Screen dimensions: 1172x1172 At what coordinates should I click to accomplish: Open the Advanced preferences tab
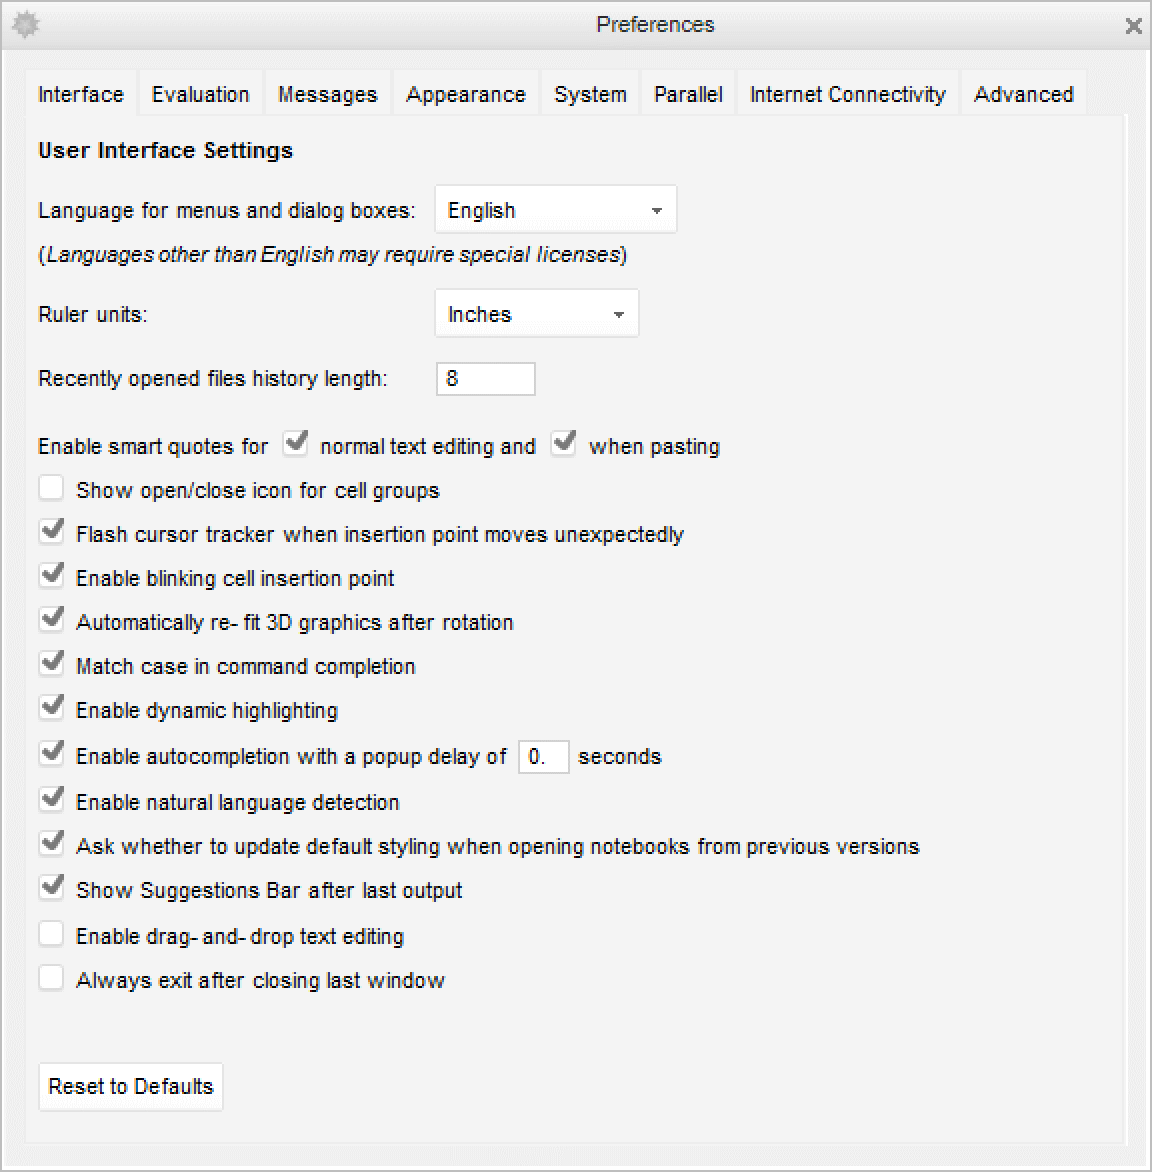pyautogui.click(x=1023, y=94)
